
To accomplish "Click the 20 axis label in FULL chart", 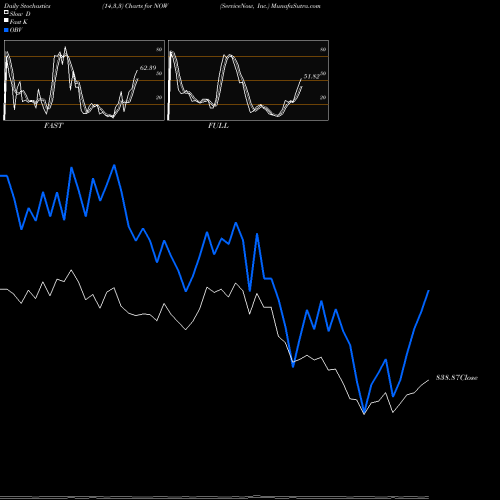I will (323, 97).
